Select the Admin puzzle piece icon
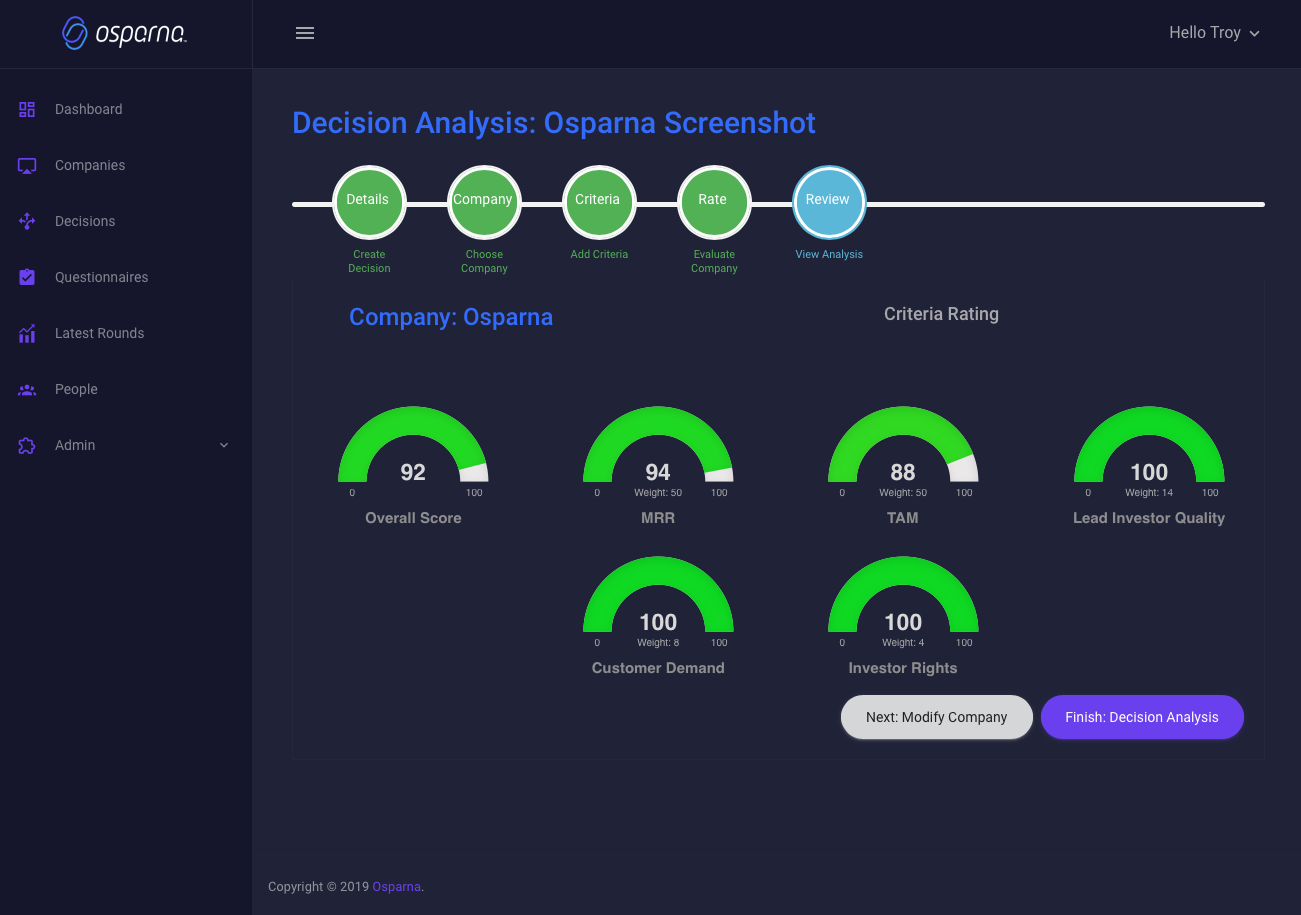The height and width of the screenshot is (915, 1301). coord(27,445)
